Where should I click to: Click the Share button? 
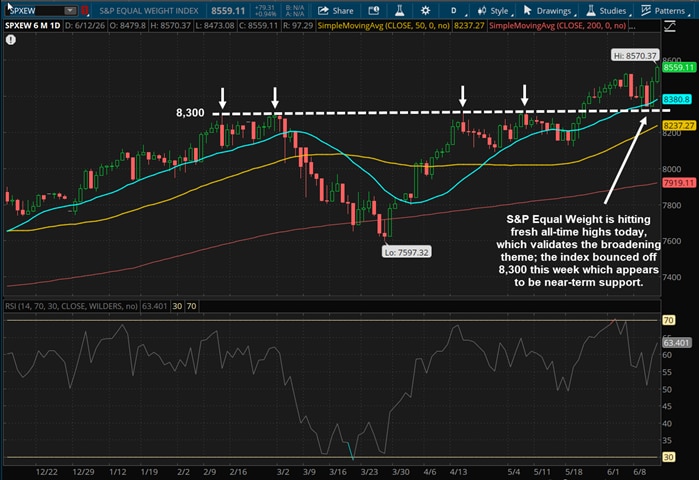click(x=336, y=11)
